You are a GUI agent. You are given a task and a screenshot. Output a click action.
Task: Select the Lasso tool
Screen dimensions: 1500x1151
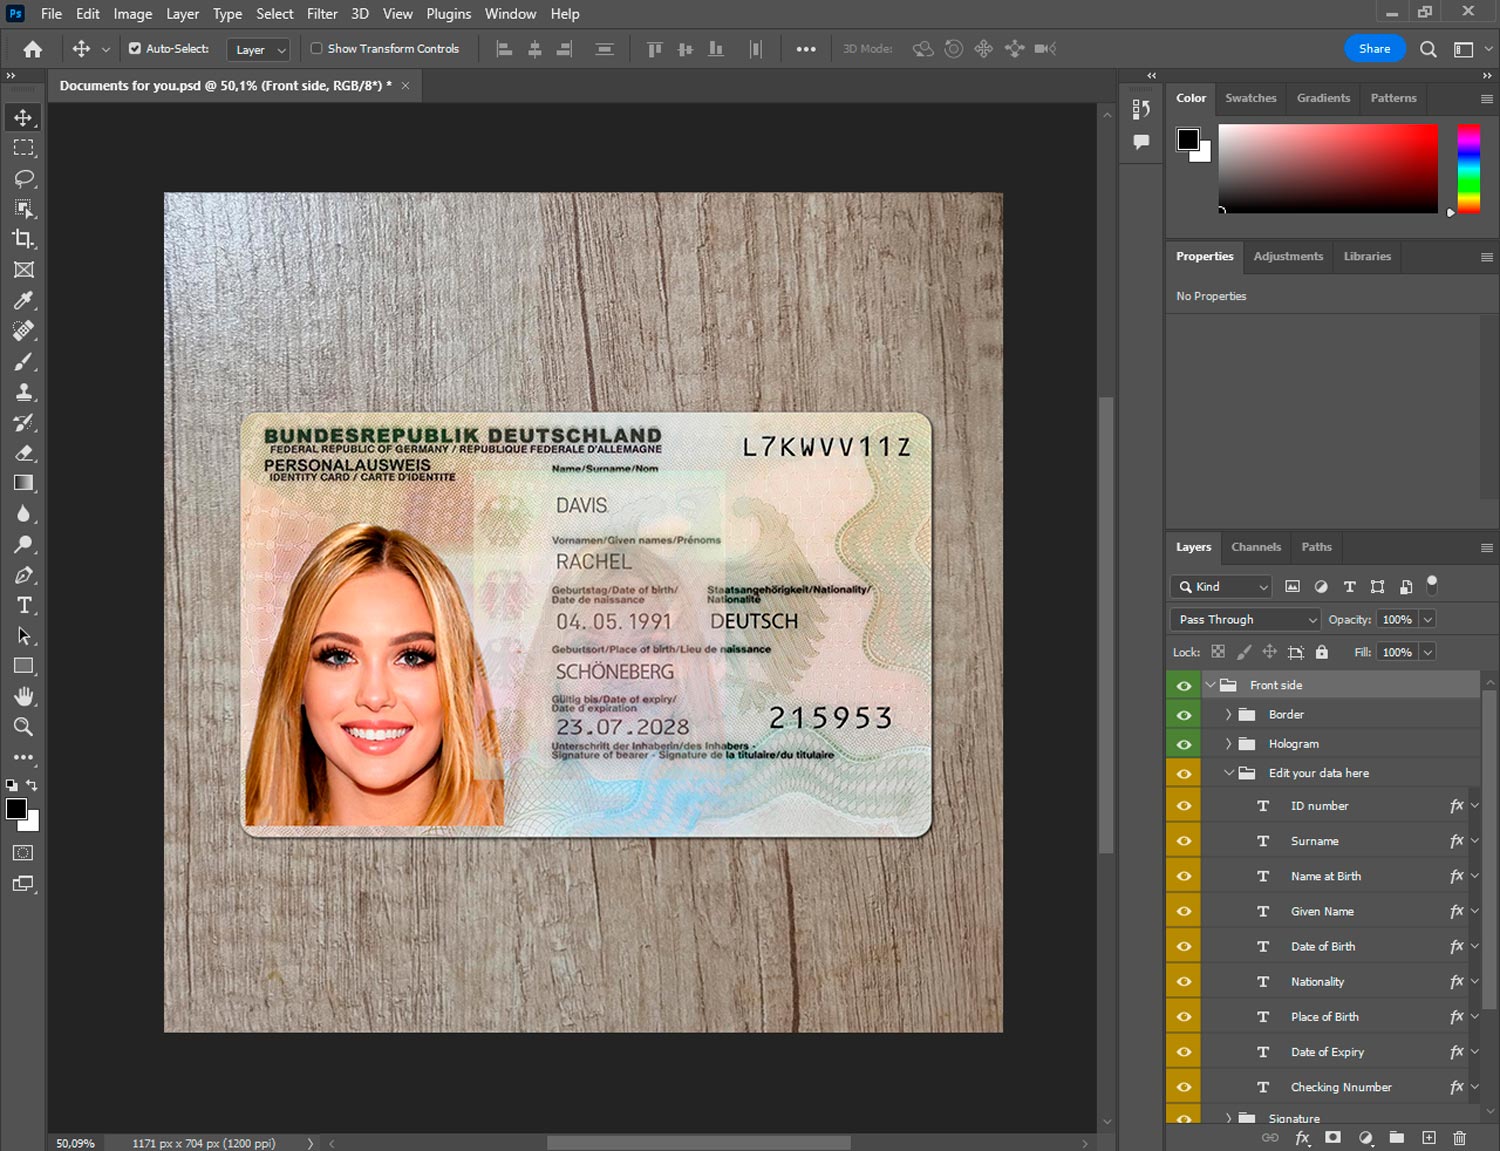[x=24, y=178]
